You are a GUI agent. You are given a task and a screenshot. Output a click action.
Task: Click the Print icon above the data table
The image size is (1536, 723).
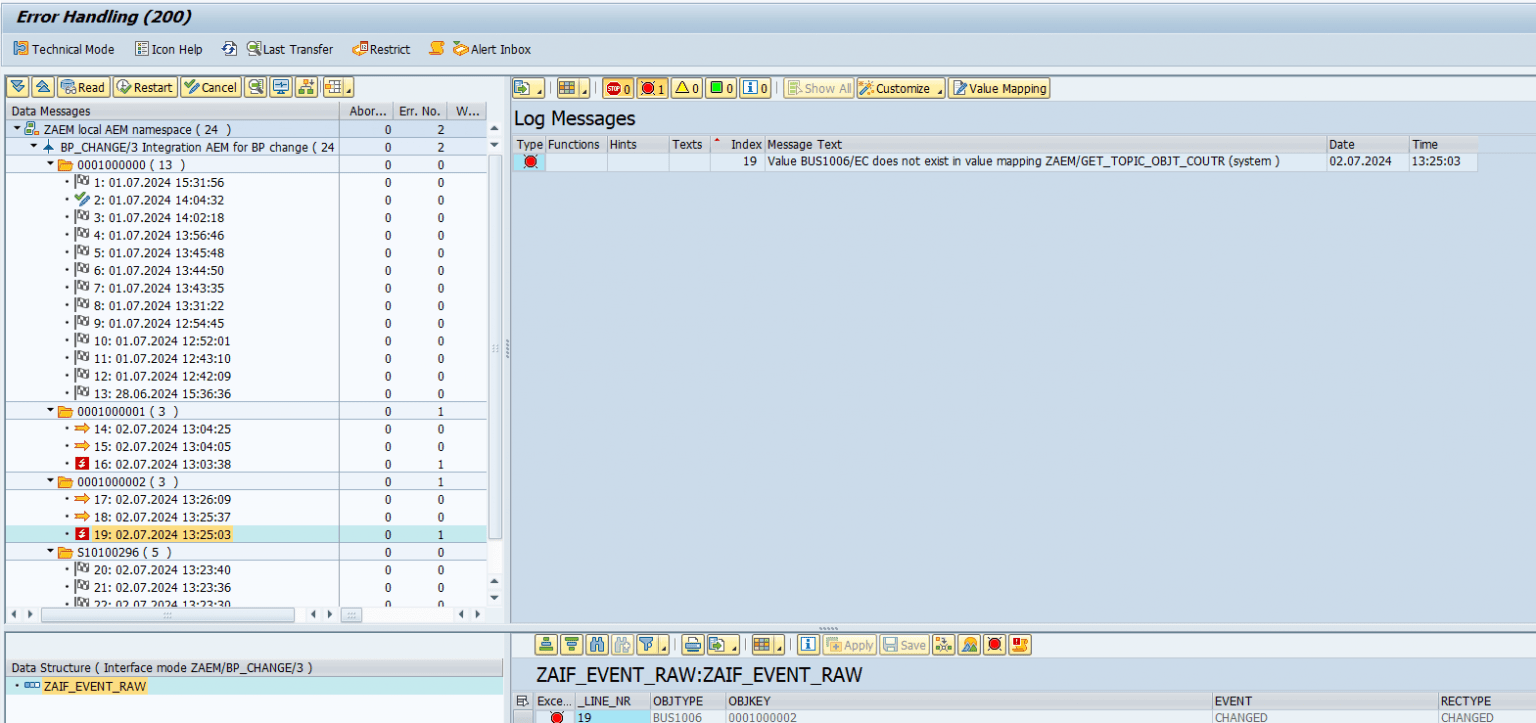click(x=694, y=645)
